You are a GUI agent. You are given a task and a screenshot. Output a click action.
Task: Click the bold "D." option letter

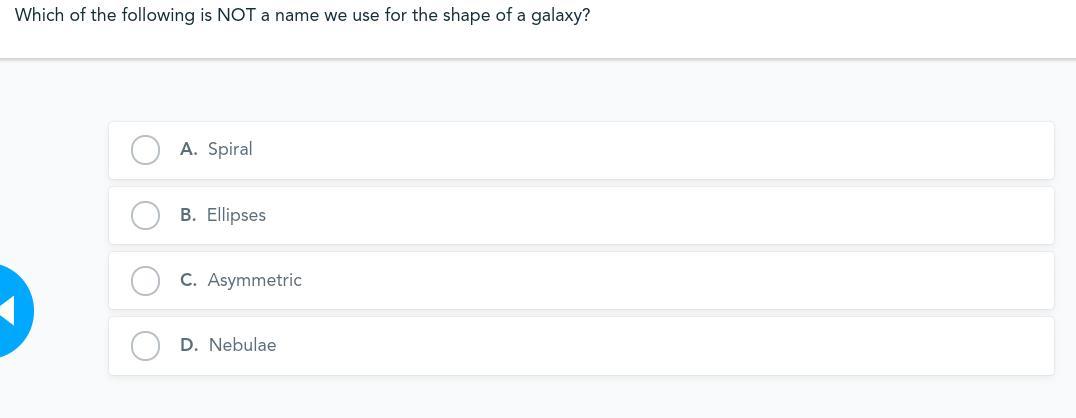tap(189, 345)
